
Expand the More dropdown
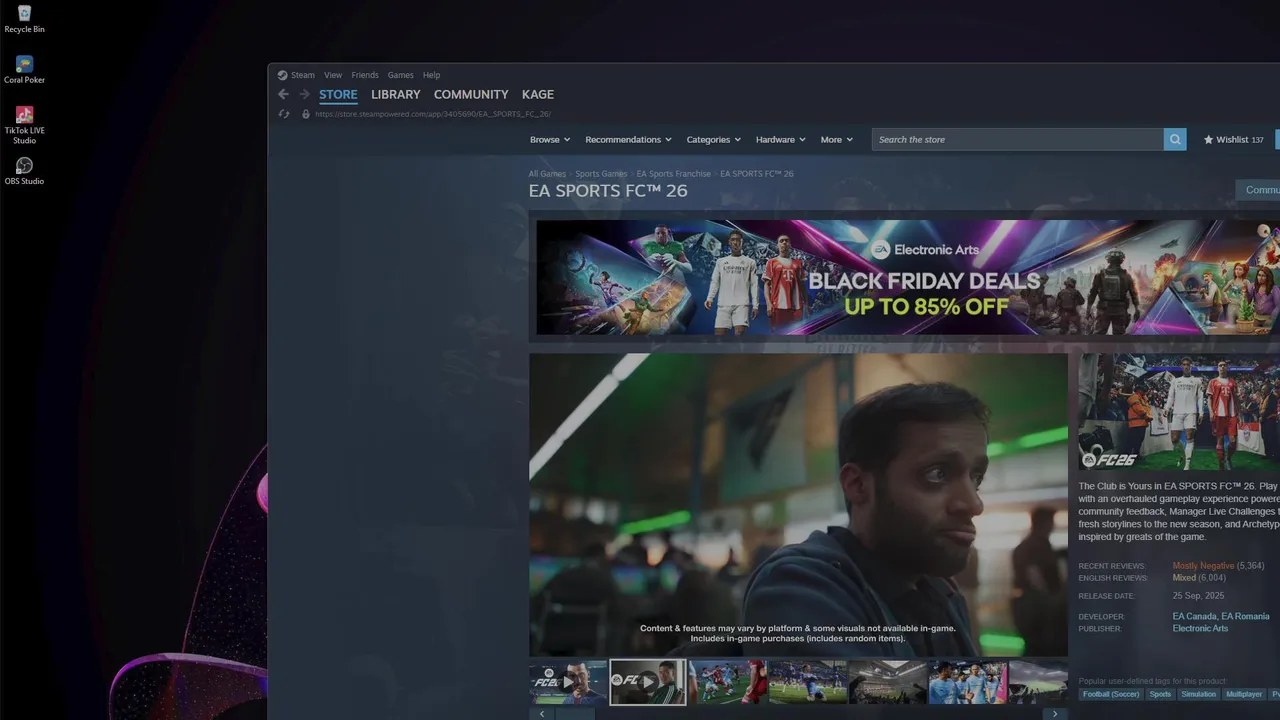point(837,140)
